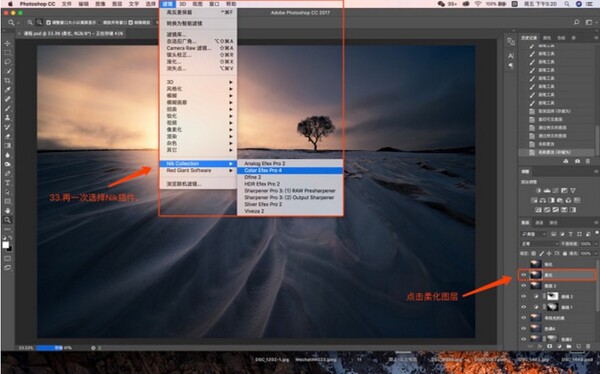Create new document from current state
Image resolution: width=600 pixels, height=374 pixels.
pos(566,161)
